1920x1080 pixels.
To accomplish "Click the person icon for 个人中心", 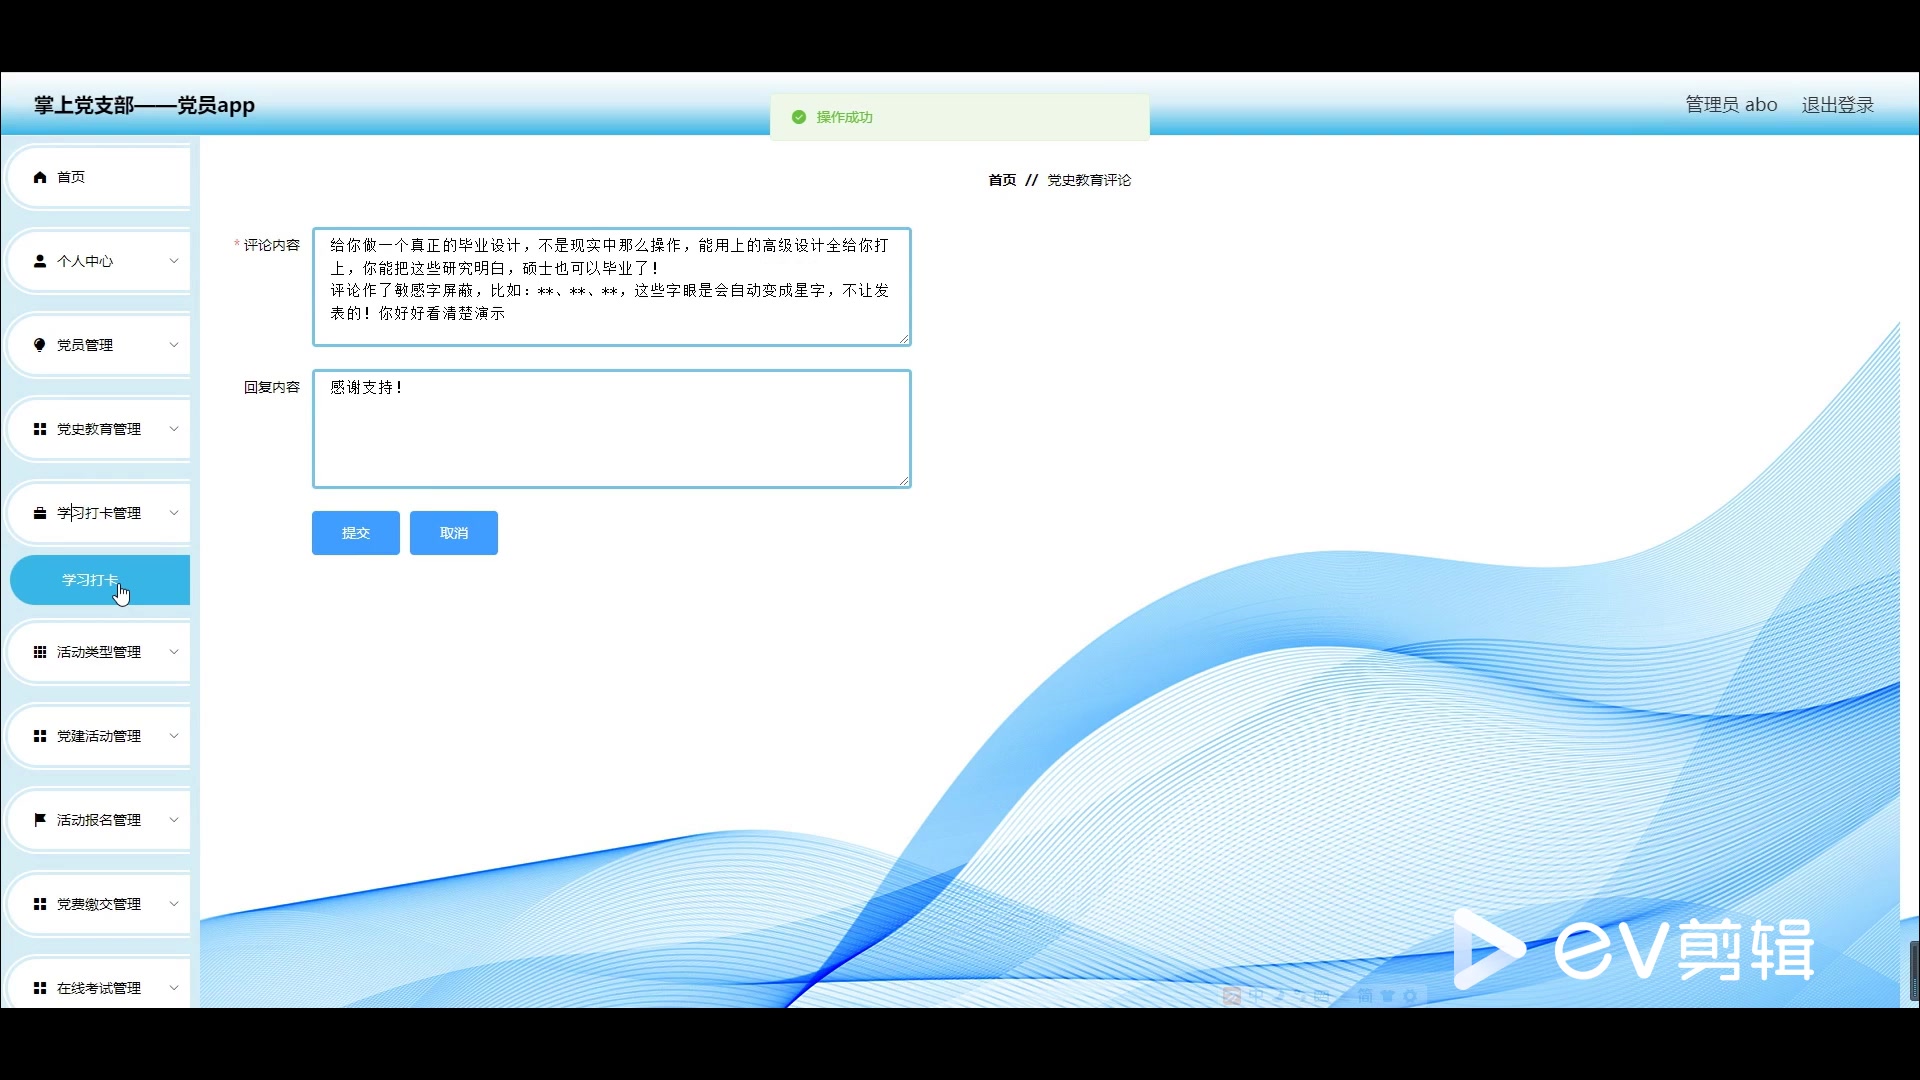I will tap(40, 261).
